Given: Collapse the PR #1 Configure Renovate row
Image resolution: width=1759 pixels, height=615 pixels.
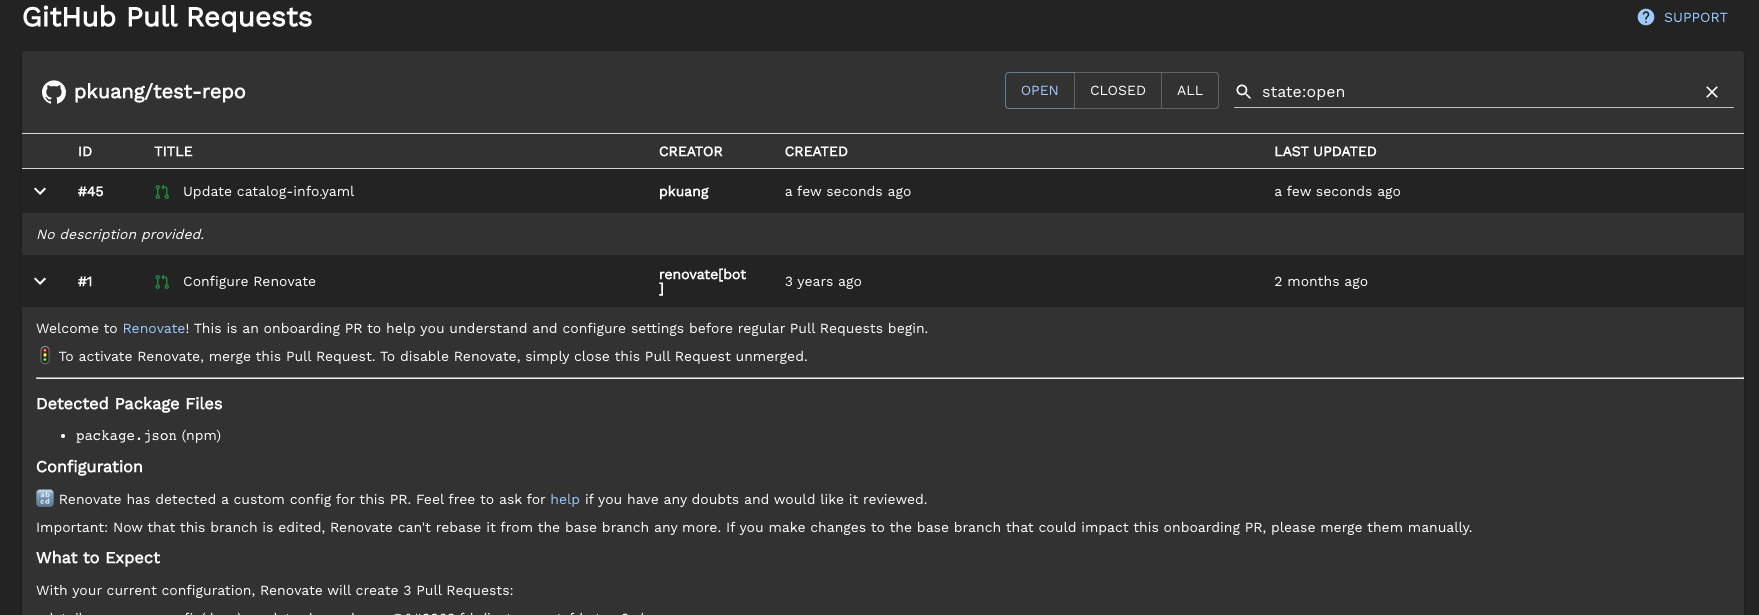Looking at the screenshot, I should 40,281.
